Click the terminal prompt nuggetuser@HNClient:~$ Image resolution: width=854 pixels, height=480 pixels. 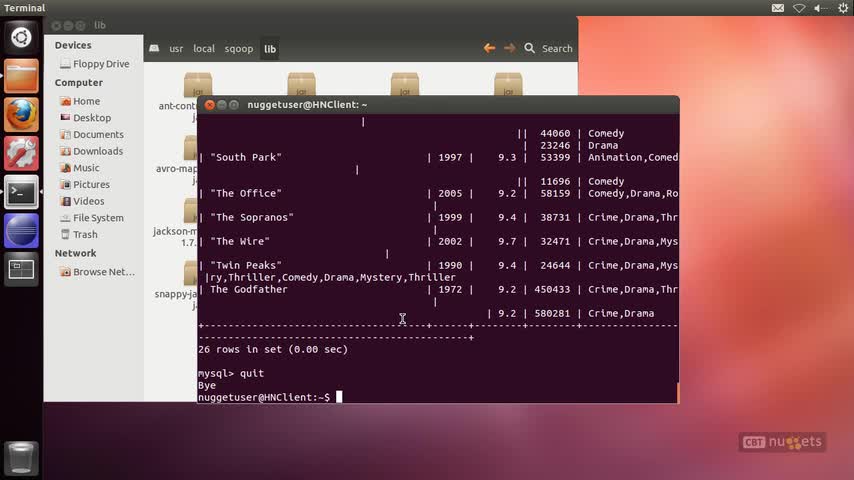click(264, 397)
